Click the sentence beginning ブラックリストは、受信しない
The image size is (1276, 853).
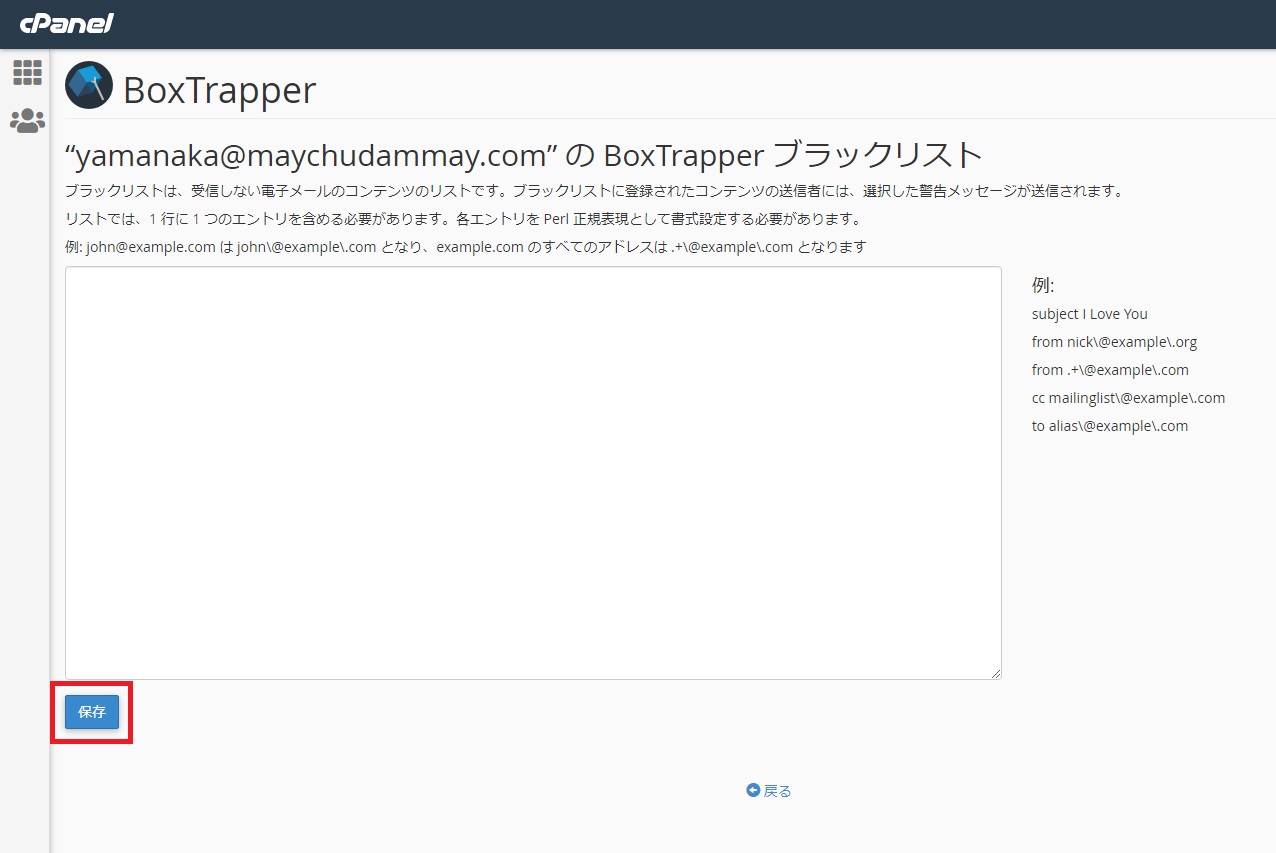tap(594, 191)
